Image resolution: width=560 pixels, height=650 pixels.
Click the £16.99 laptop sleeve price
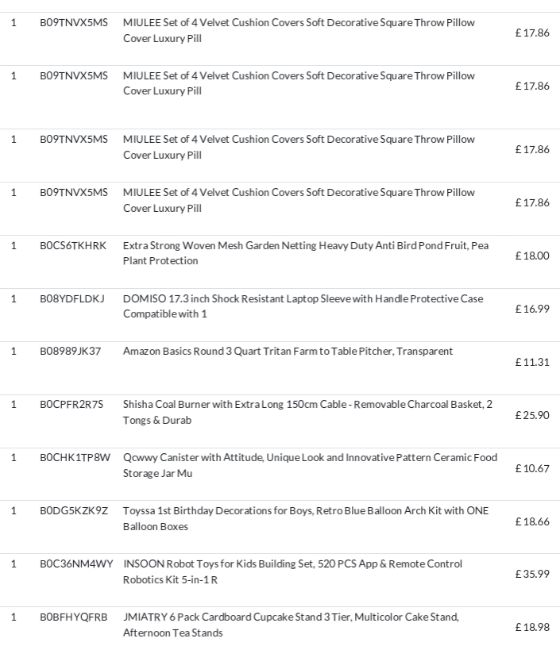pos(532,308)
